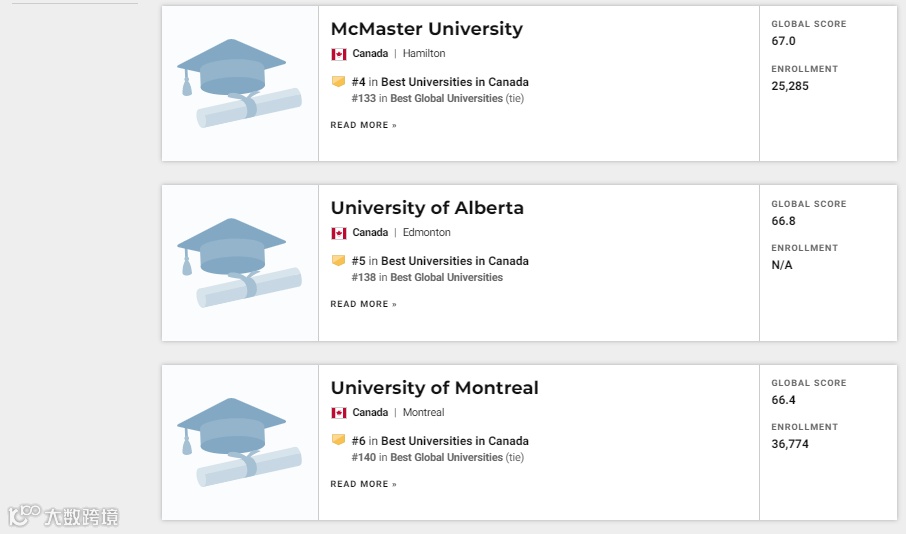Click Read More under University of Montreal

coord(363,484)
